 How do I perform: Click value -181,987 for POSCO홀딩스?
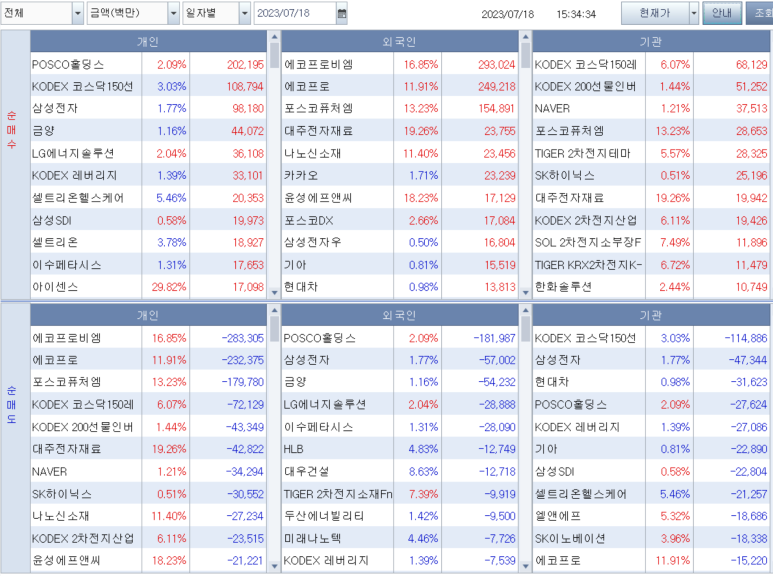click(x=494, y=338)
